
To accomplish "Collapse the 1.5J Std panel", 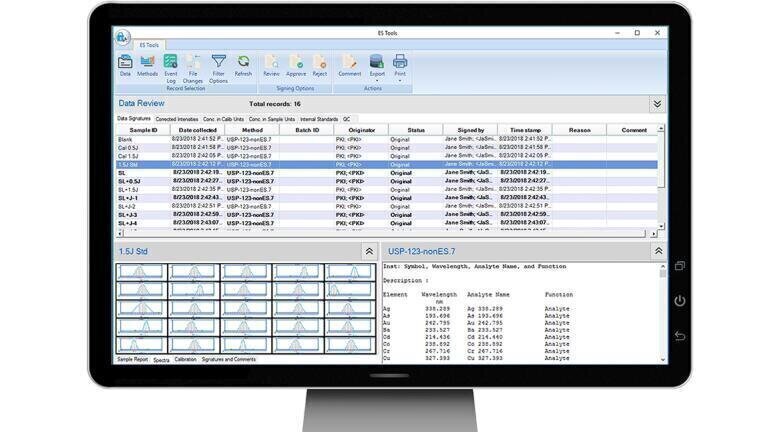I will pyautogui.click(x=369, y=251).
